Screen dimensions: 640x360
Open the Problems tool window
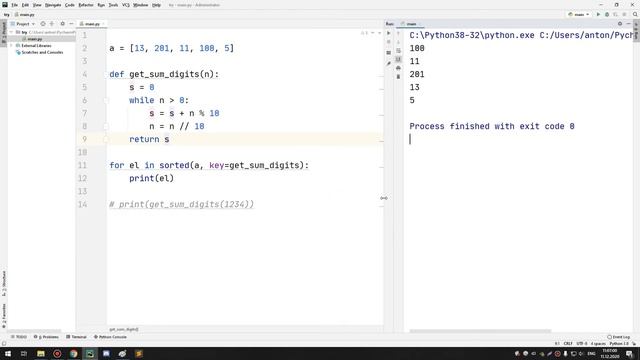tap(46, 337)
